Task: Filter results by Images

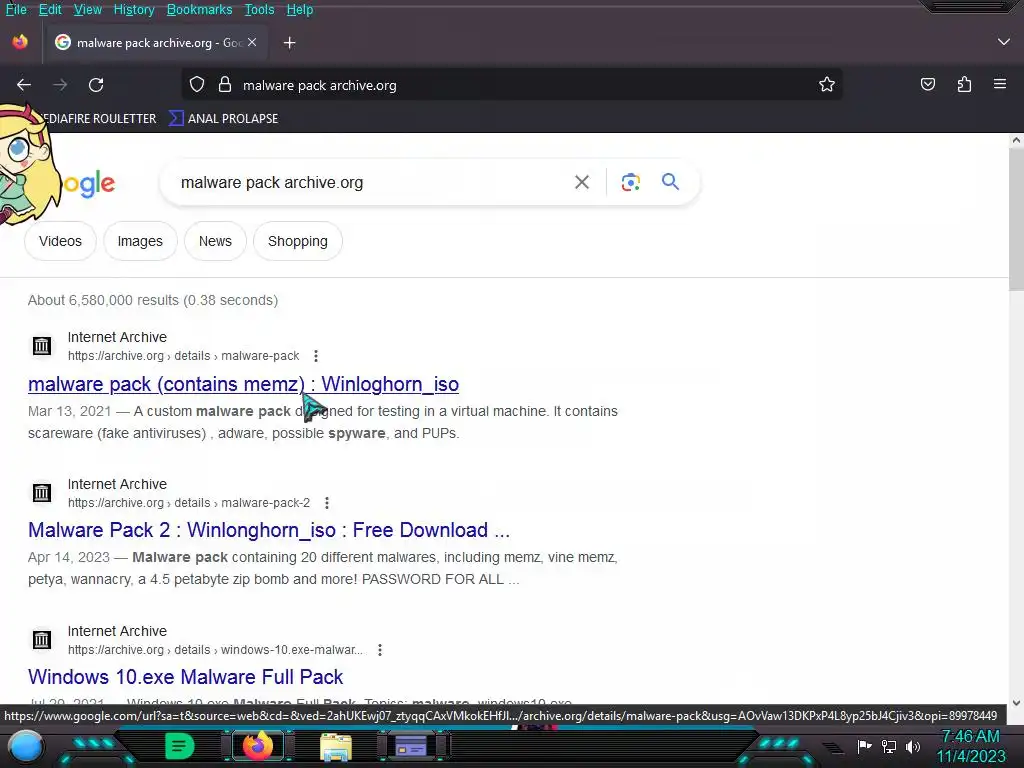Action: [x=140, y=241]
